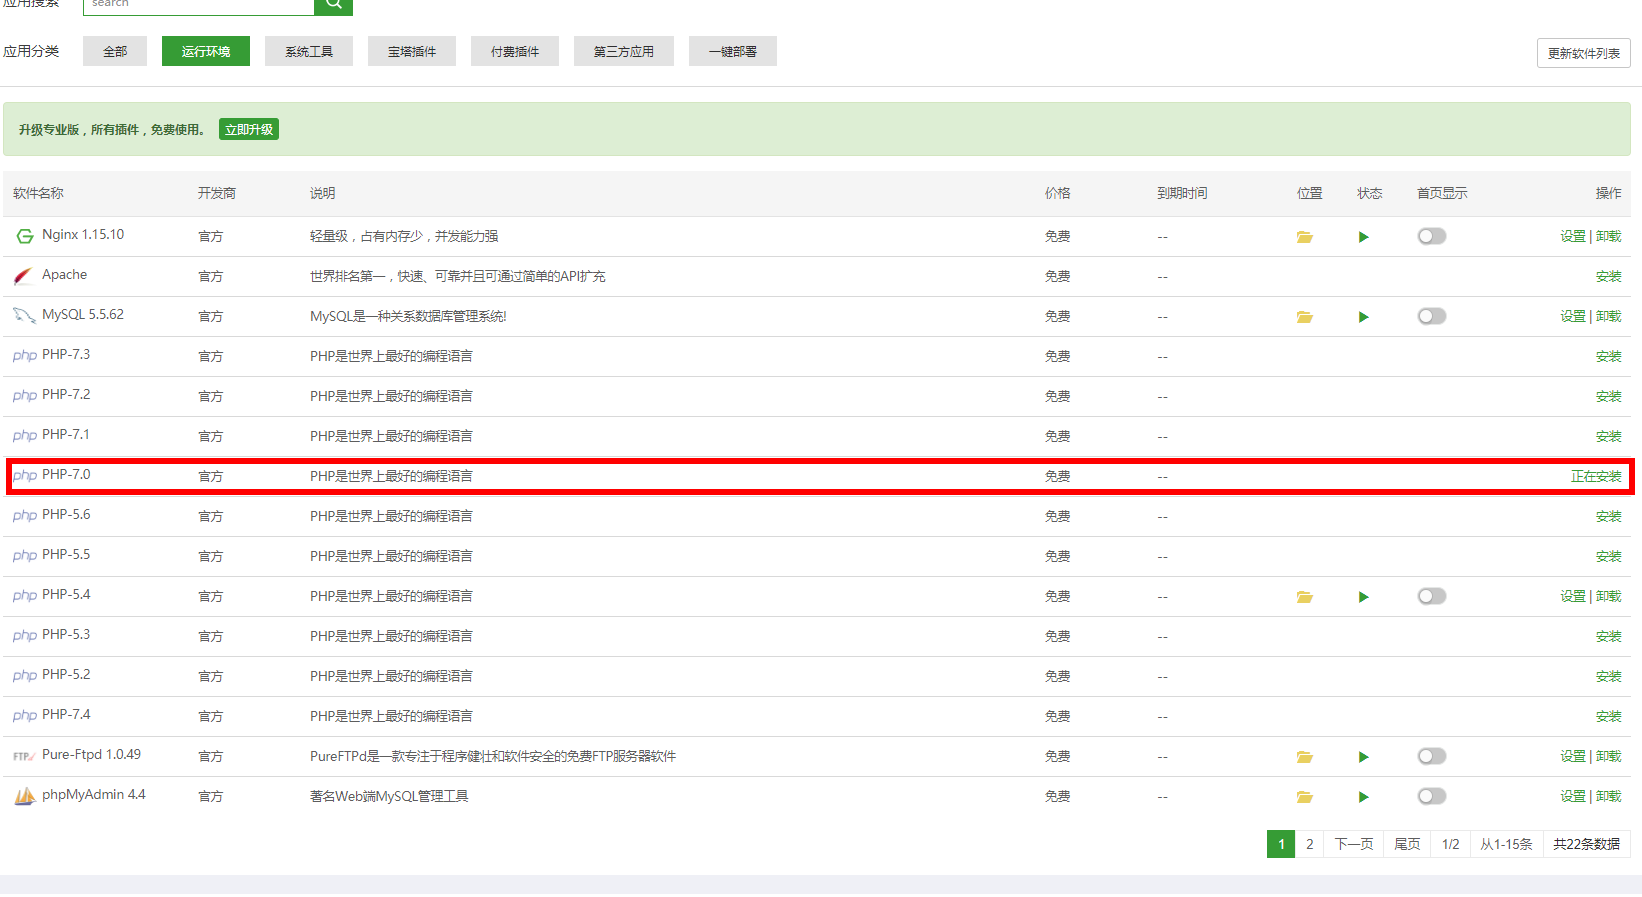The height and width of the screenshot is (897, 1642).
Task: Click the Nginx running status play icon
Action: coord(1363,237)
